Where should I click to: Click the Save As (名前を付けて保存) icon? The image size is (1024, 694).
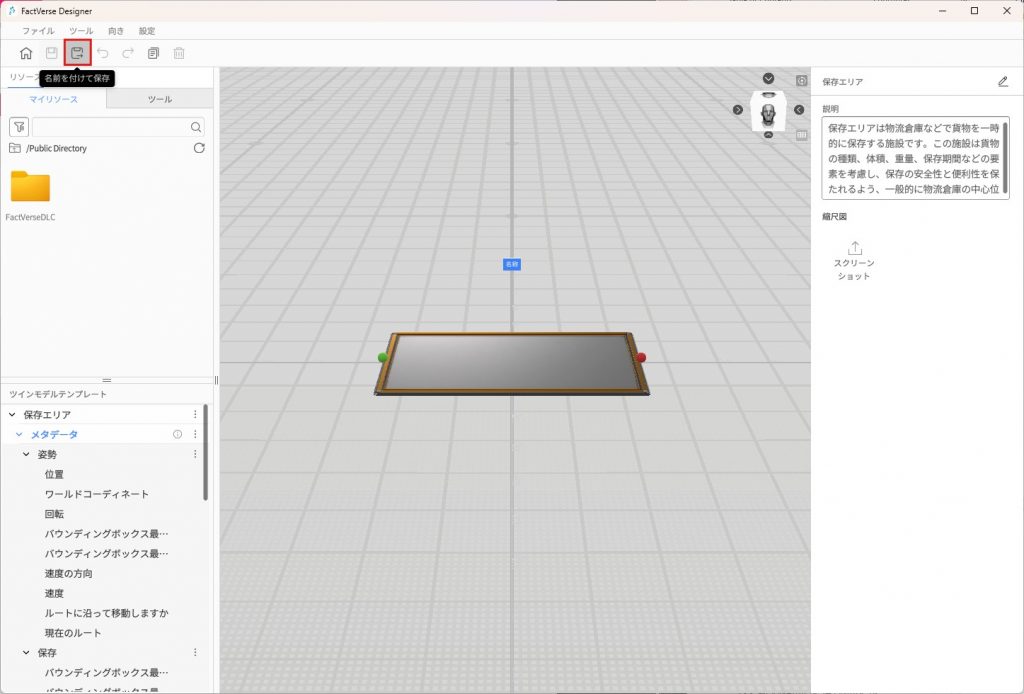point(77,53)
